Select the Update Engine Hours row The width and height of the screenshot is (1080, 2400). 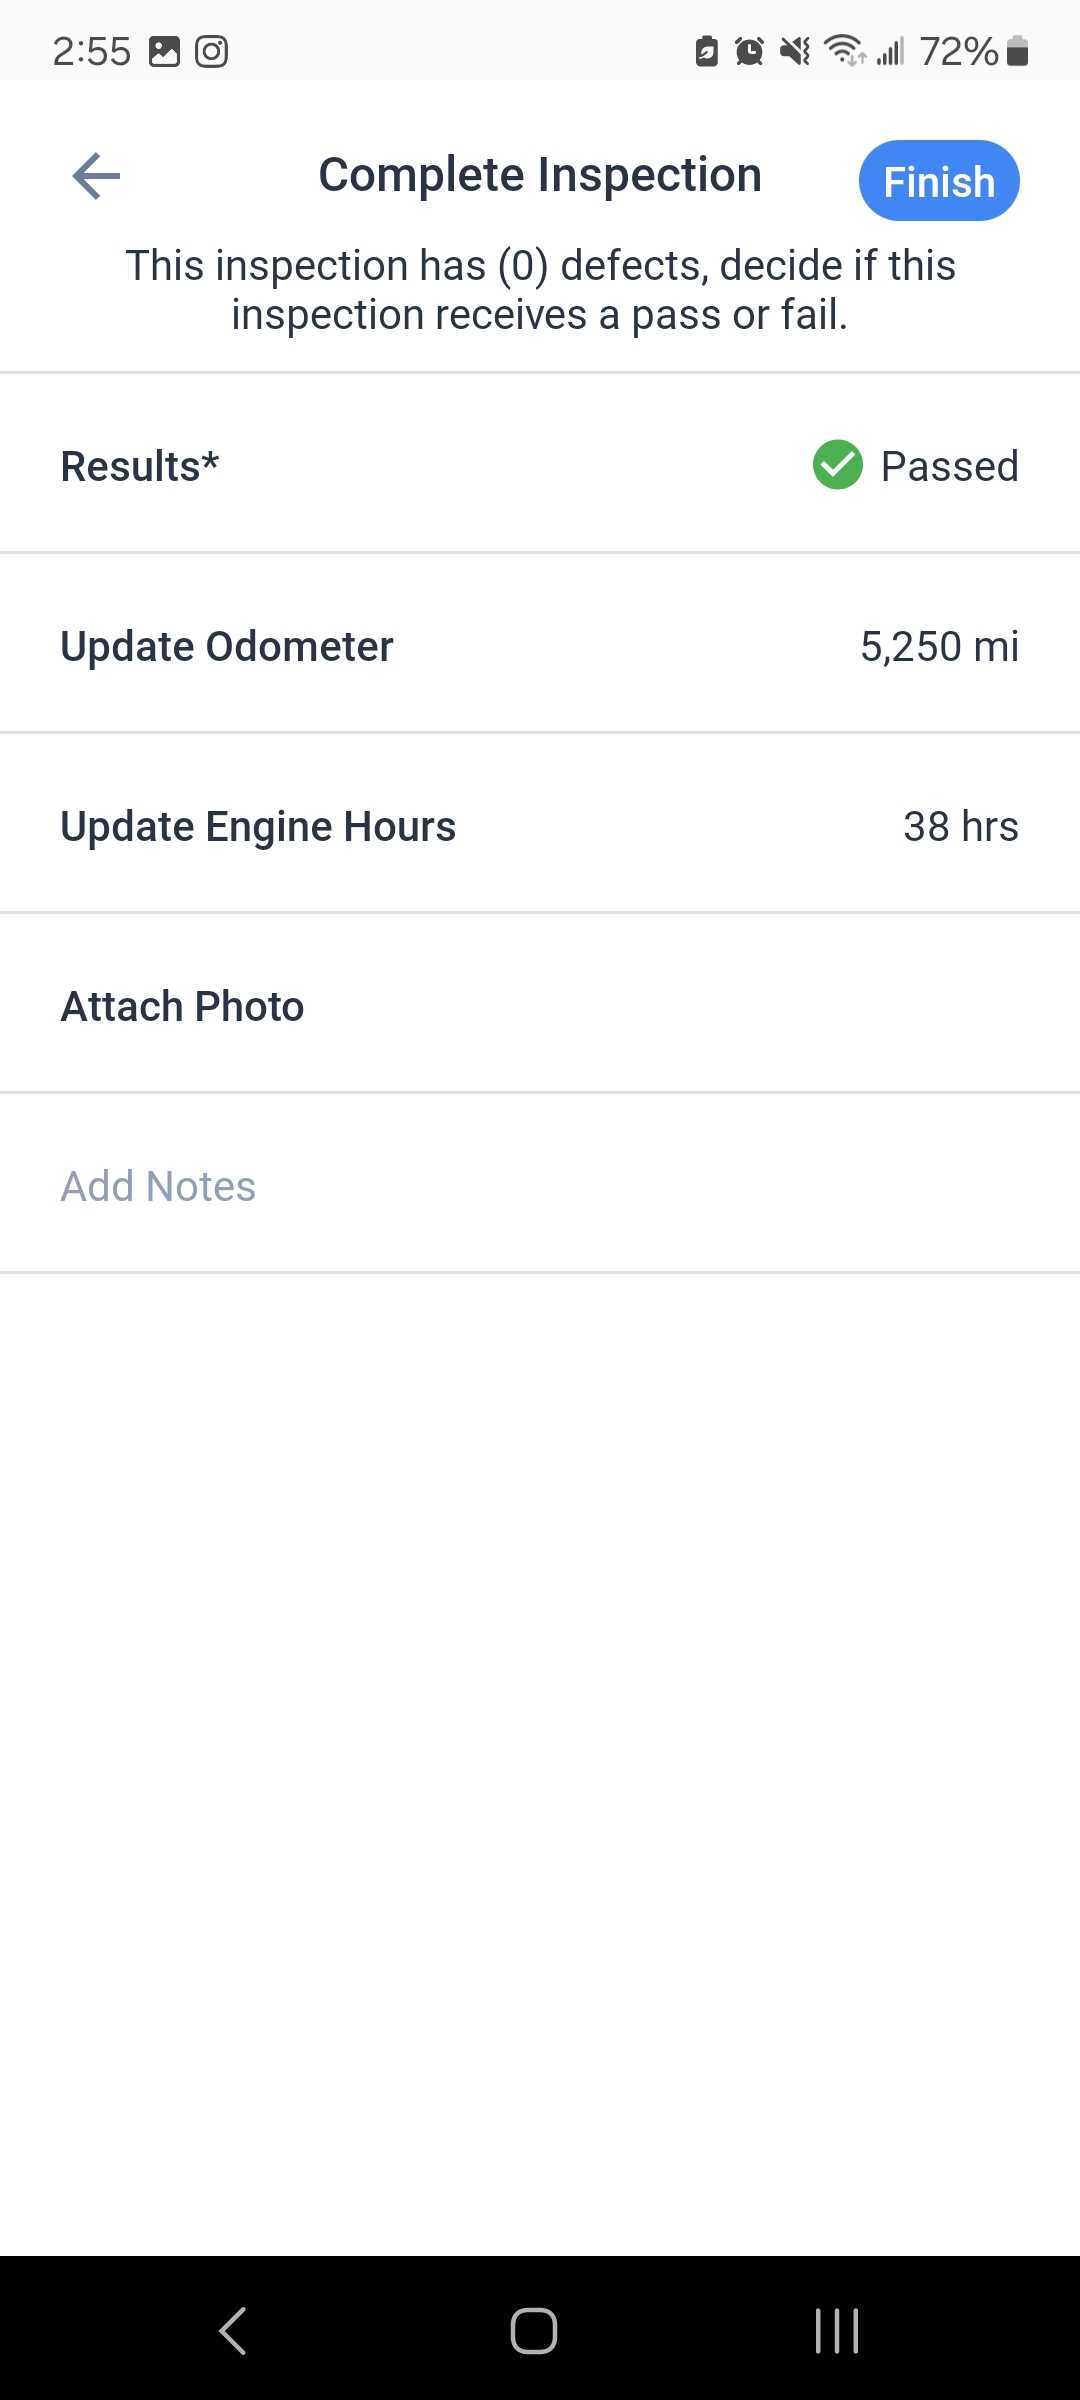540,823
